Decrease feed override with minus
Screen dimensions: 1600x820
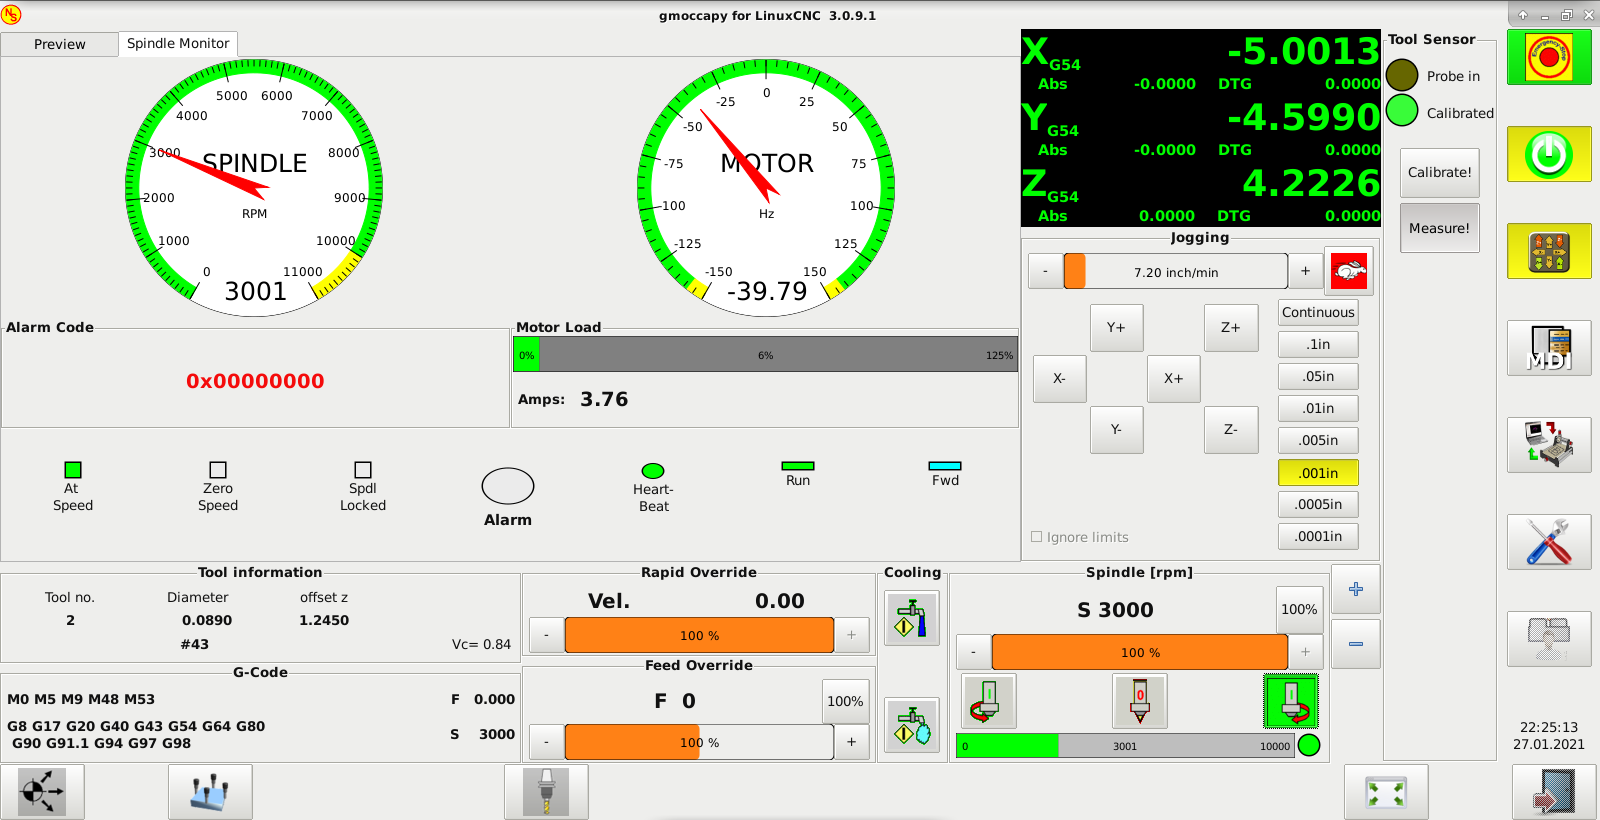546,742
